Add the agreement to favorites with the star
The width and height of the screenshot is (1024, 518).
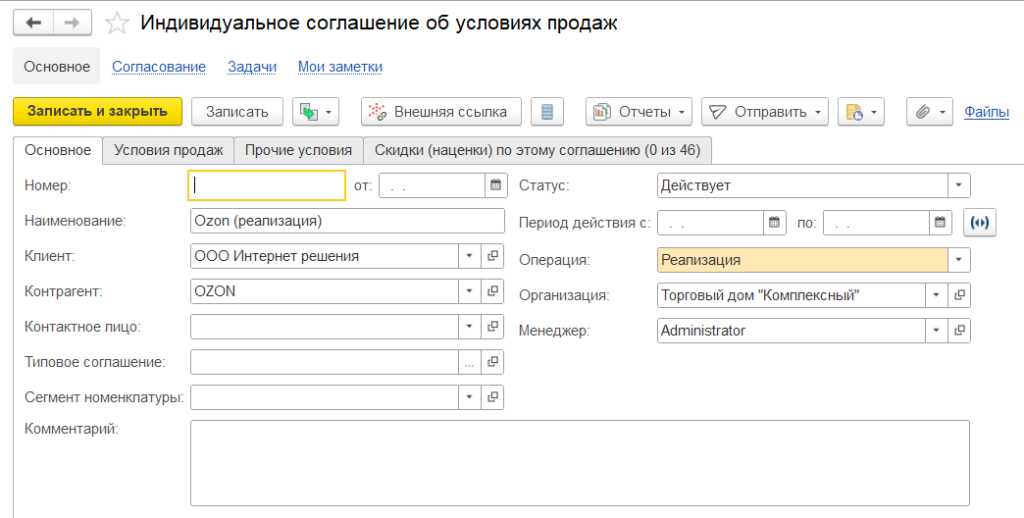click(x=118, y=23)
